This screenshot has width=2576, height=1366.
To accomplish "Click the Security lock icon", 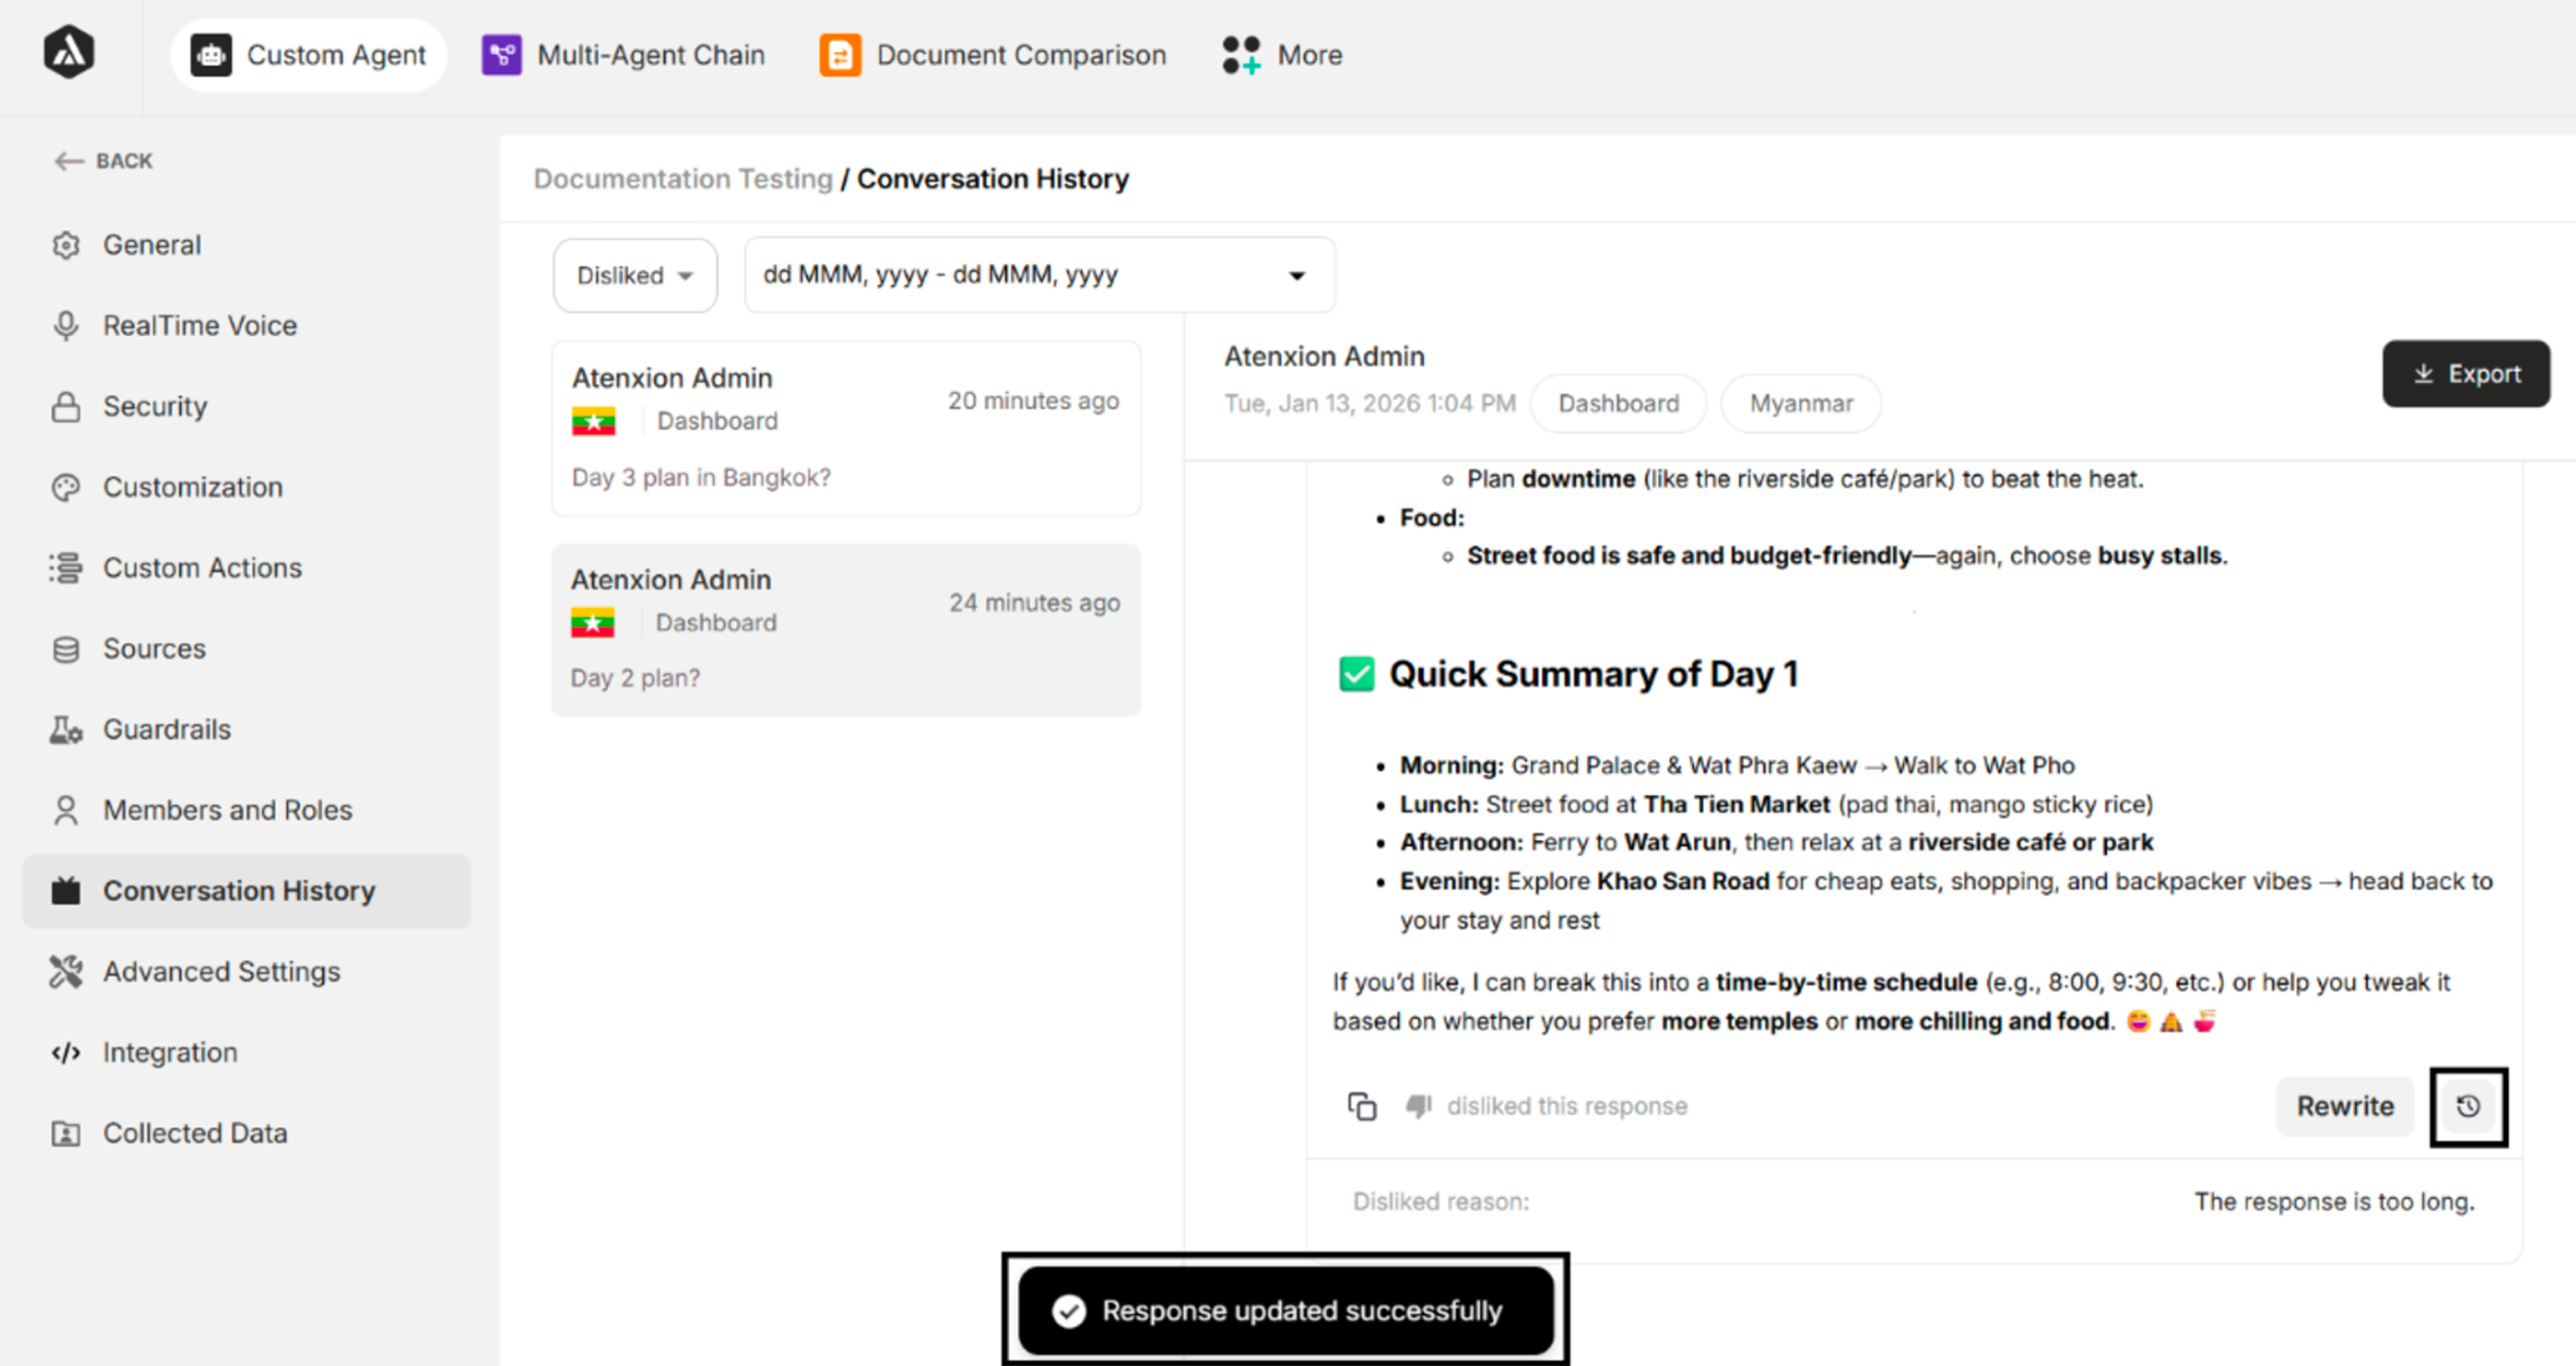I will point(66,406).
